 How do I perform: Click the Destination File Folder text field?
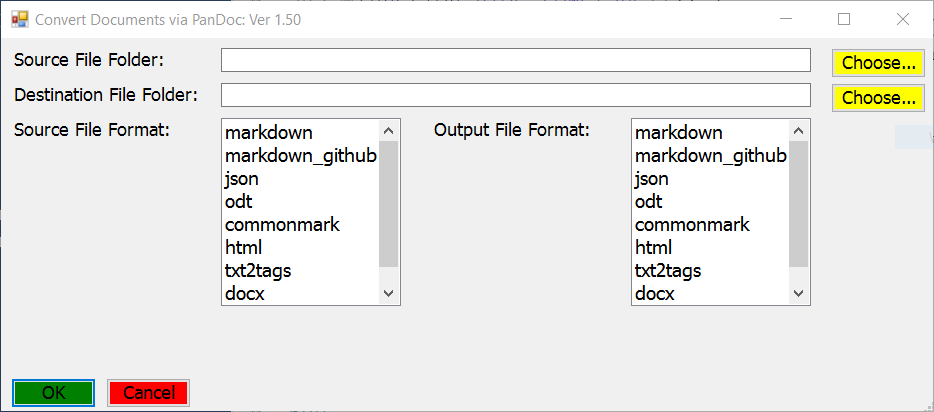pyautogui.click(x=515, y=95)
